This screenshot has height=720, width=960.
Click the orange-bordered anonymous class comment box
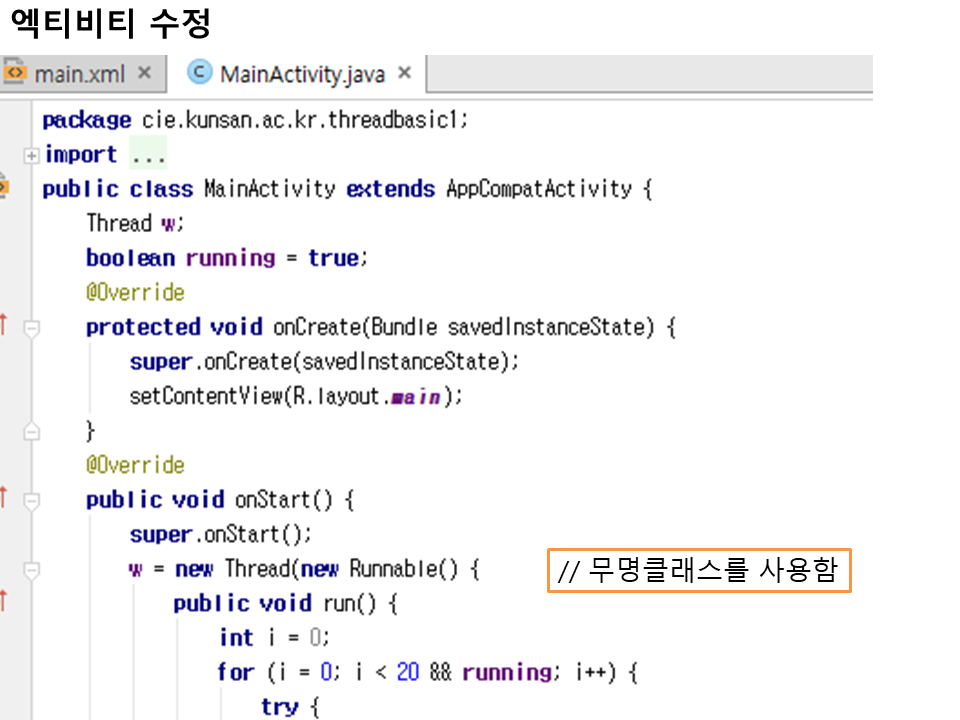pos(698,571)
